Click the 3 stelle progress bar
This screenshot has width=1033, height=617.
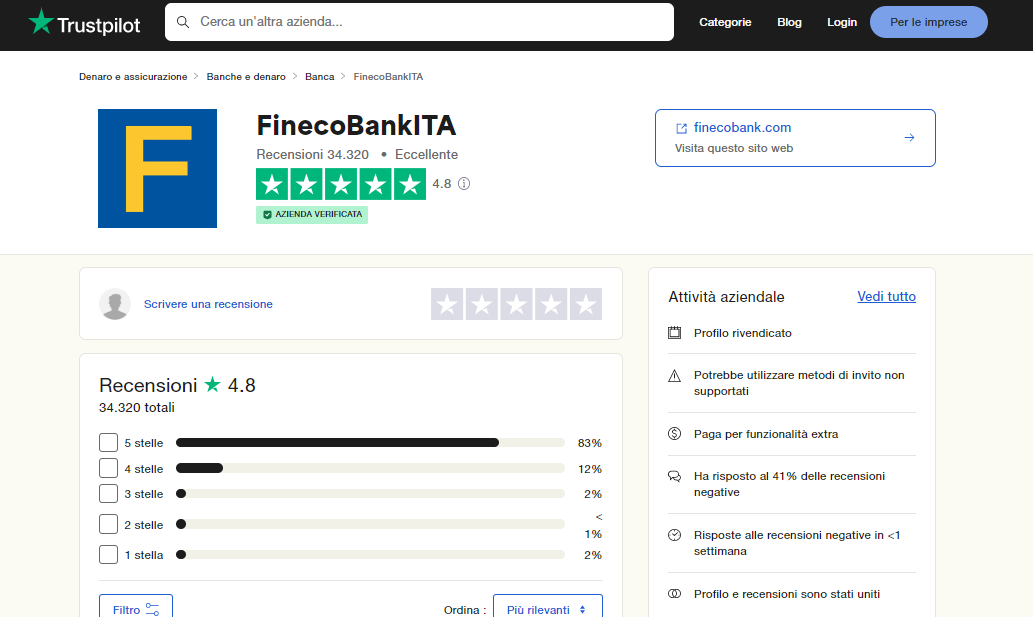pyautogui.click(x=370, y=494)
